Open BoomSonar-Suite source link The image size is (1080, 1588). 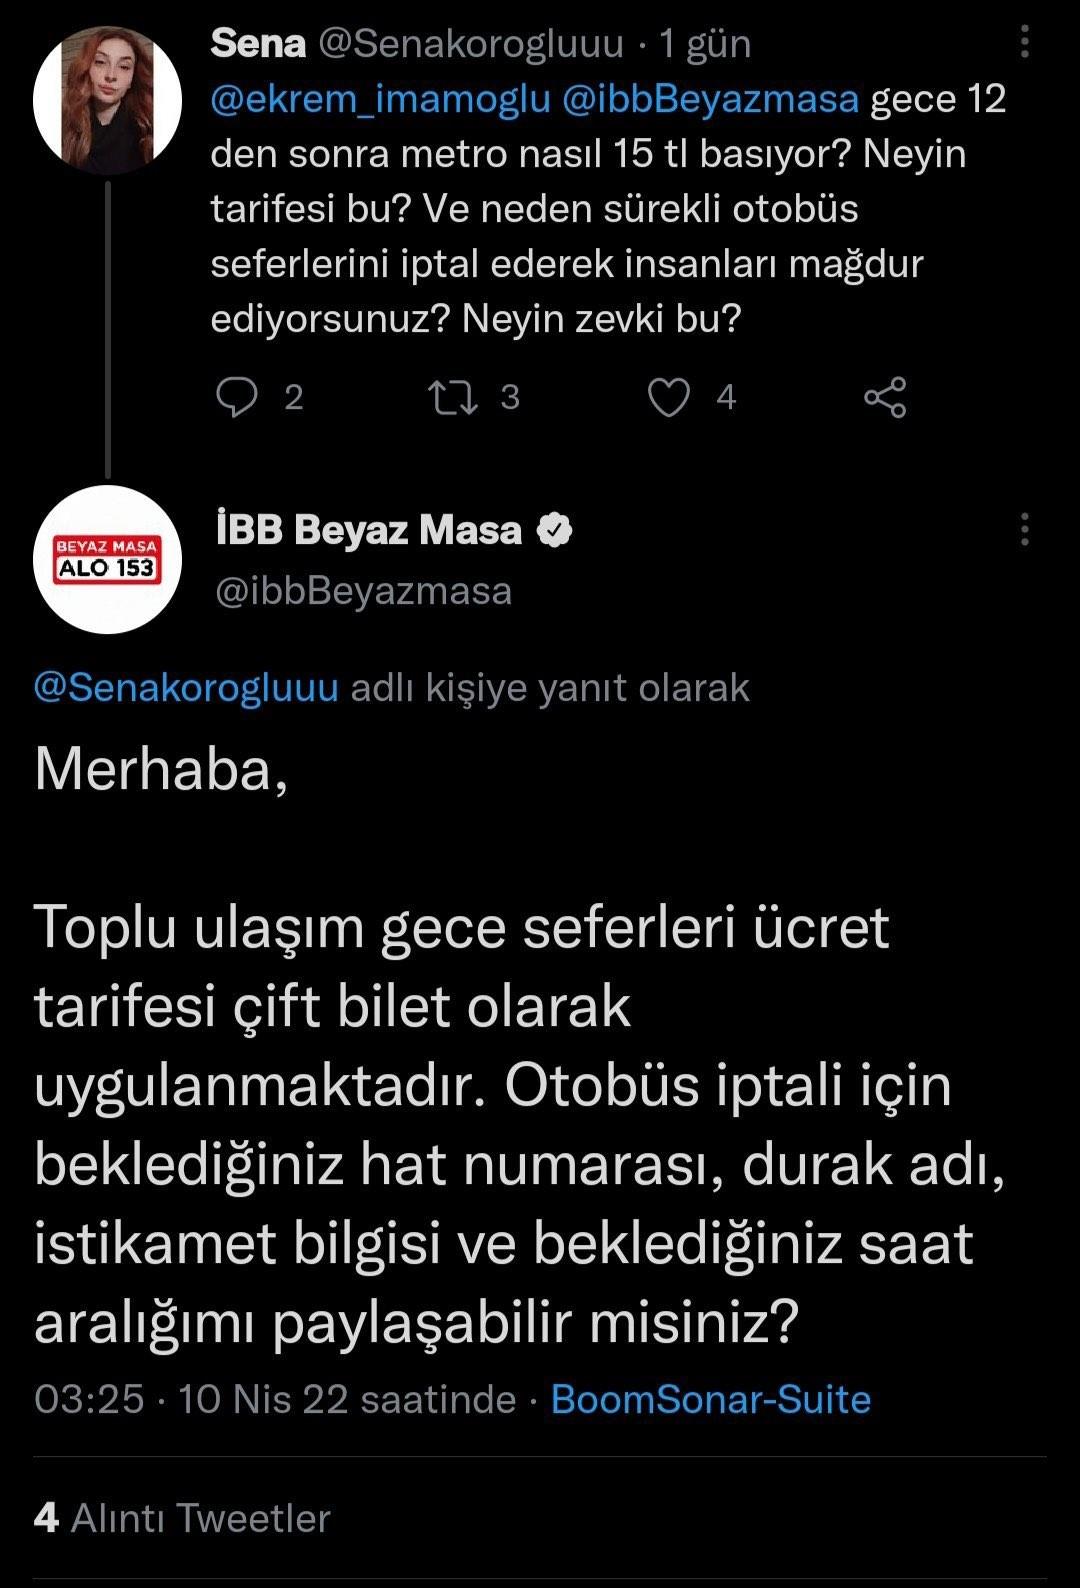tap(710, 1399)
